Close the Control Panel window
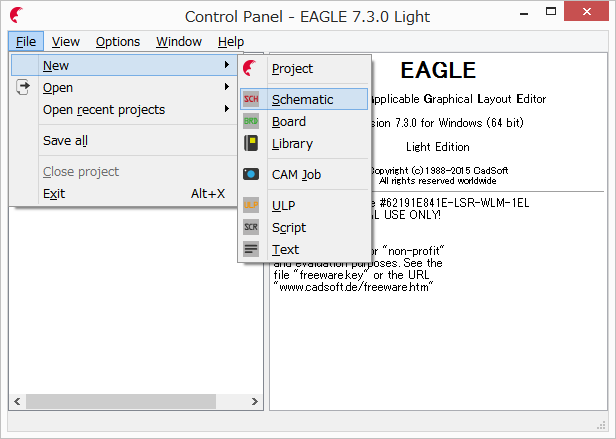 587,11
